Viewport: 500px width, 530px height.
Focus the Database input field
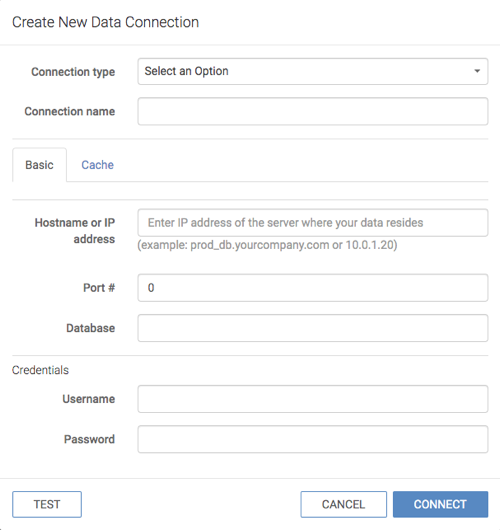[x=312, y=328]
